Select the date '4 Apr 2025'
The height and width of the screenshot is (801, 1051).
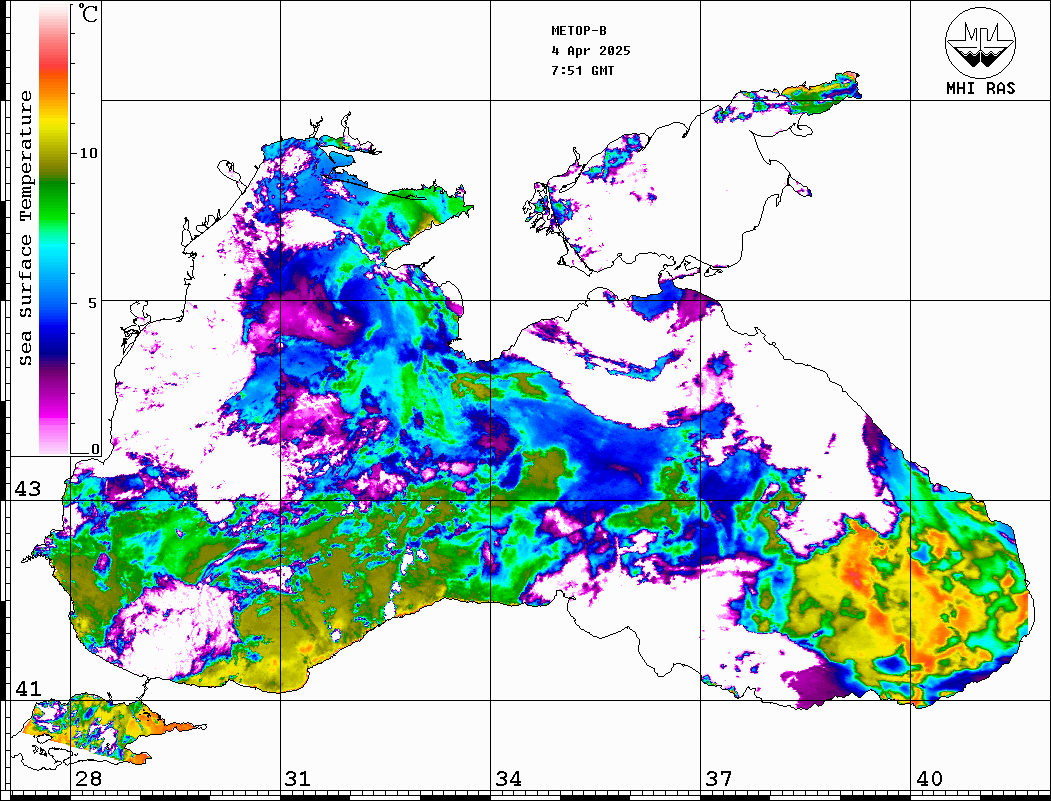point(591,51)
